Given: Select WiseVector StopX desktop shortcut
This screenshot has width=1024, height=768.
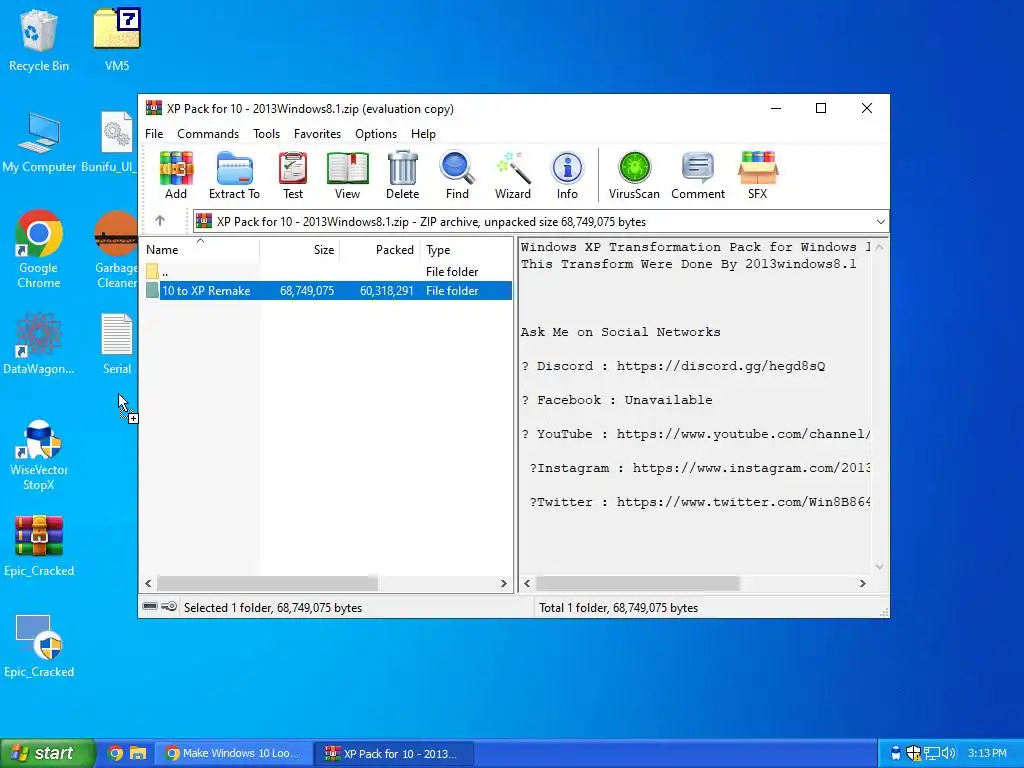Looking at the screenshot, I should tap(39, 455).
